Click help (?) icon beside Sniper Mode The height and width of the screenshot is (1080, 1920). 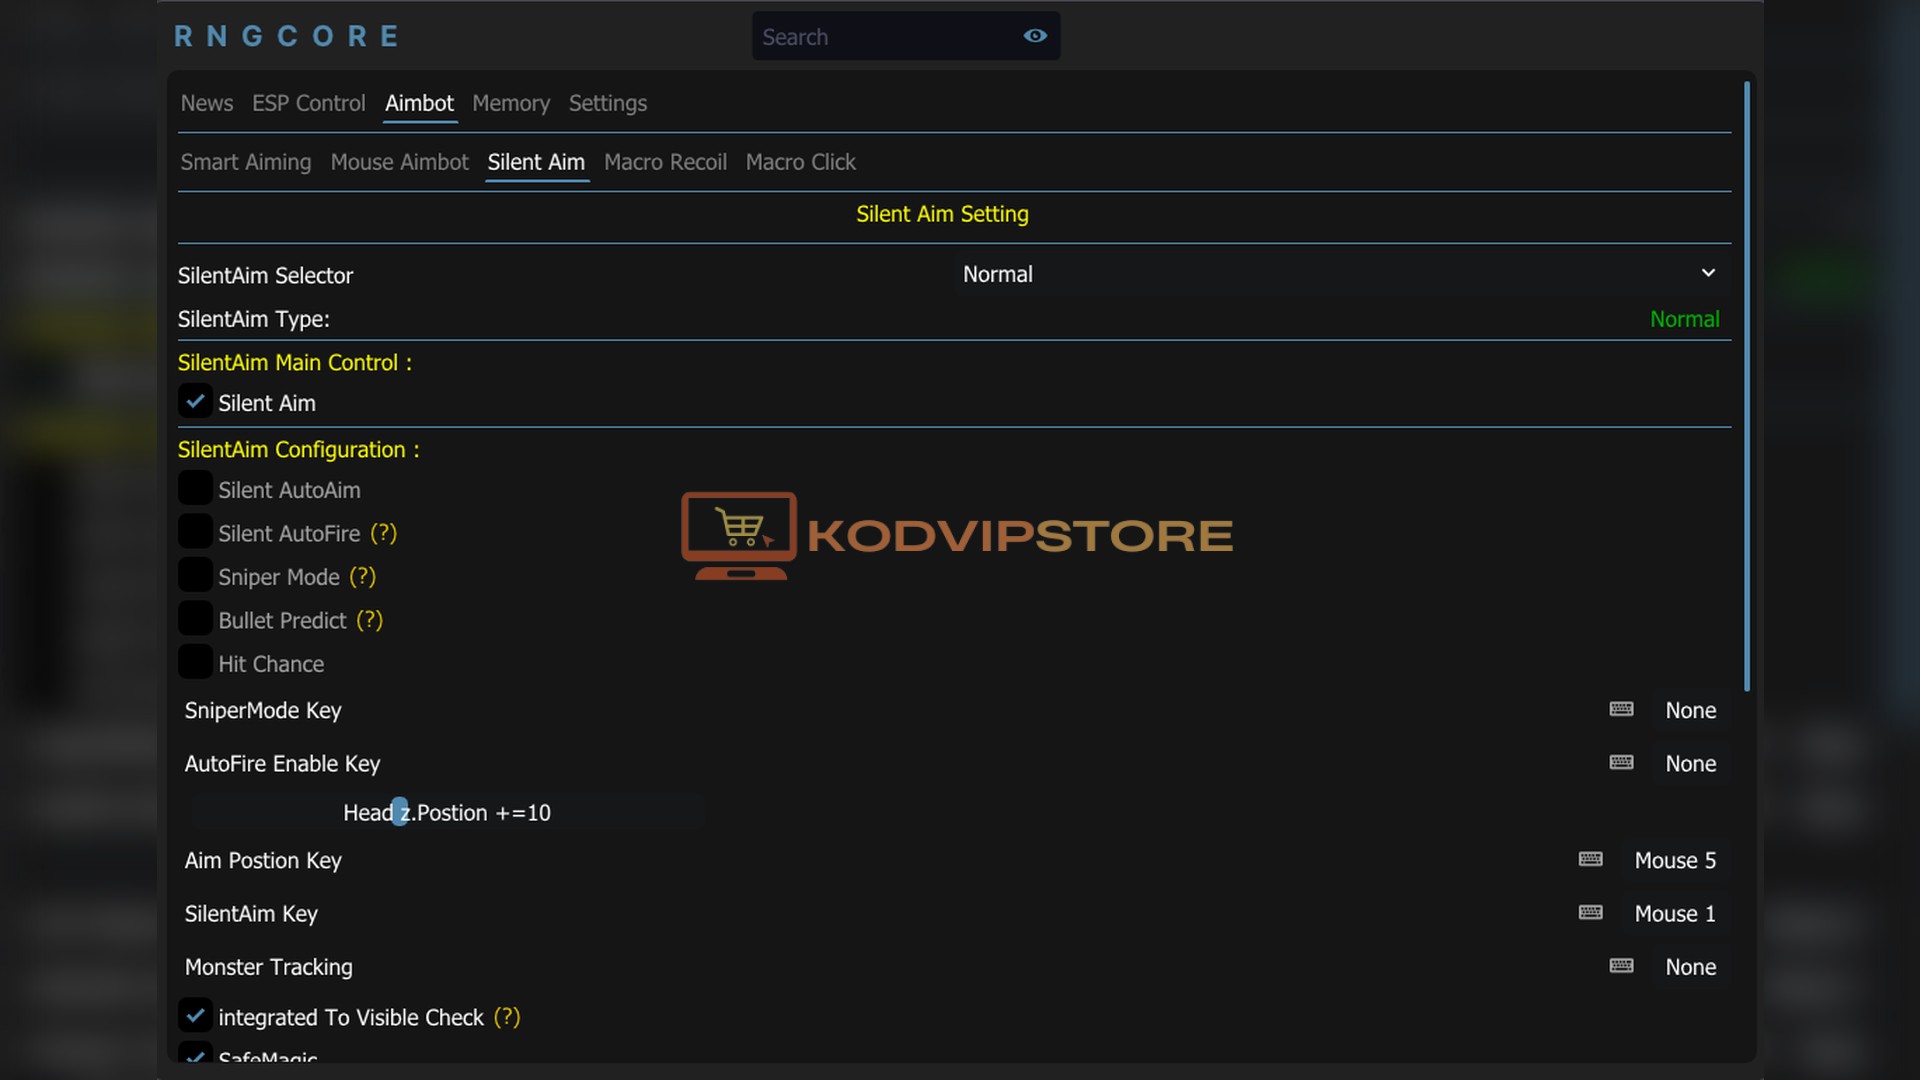362,577
